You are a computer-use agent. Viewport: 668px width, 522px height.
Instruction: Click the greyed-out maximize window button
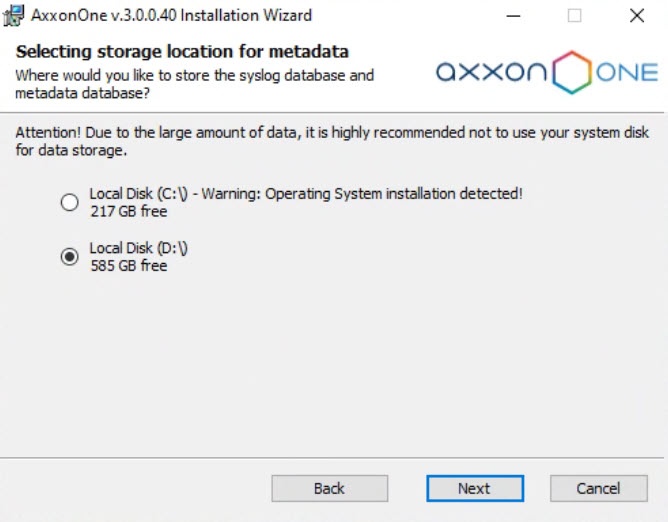coord(575,16)
